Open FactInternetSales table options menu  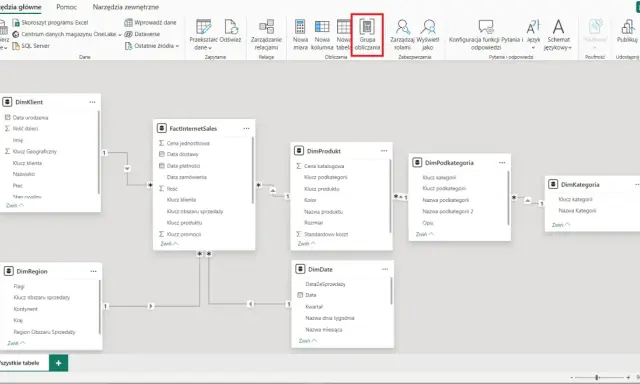point(247,129)
